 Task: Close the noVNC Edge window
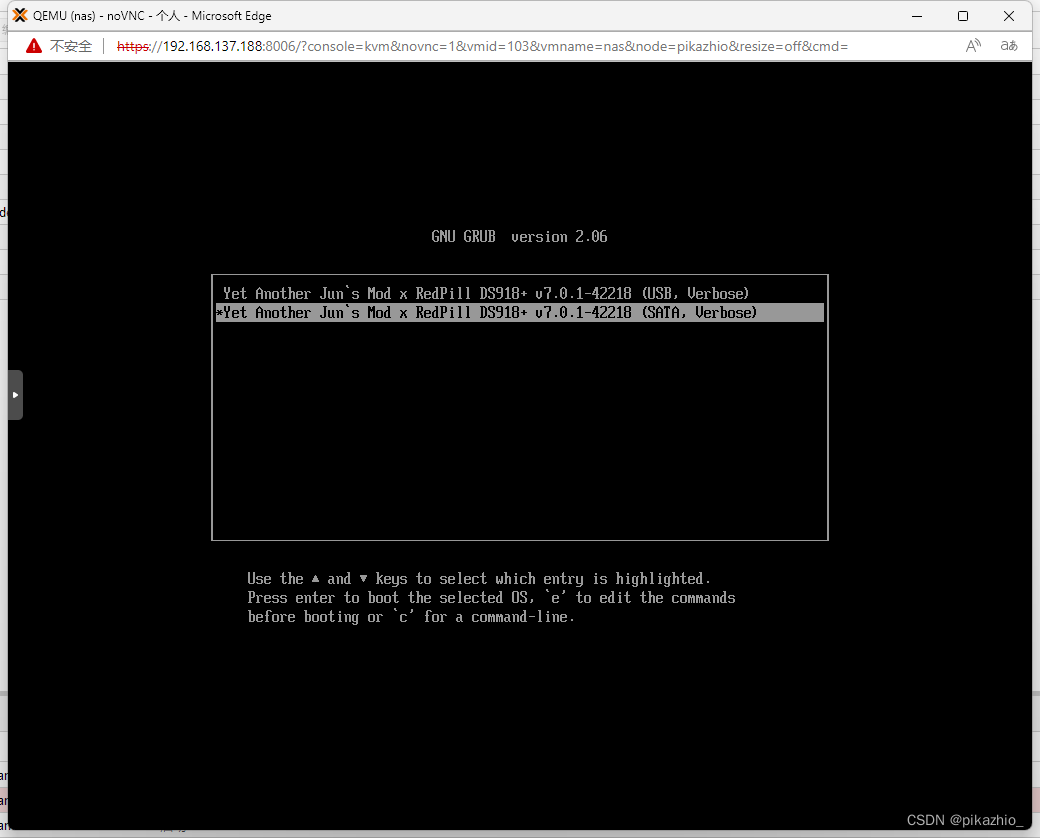point(1009,16)
